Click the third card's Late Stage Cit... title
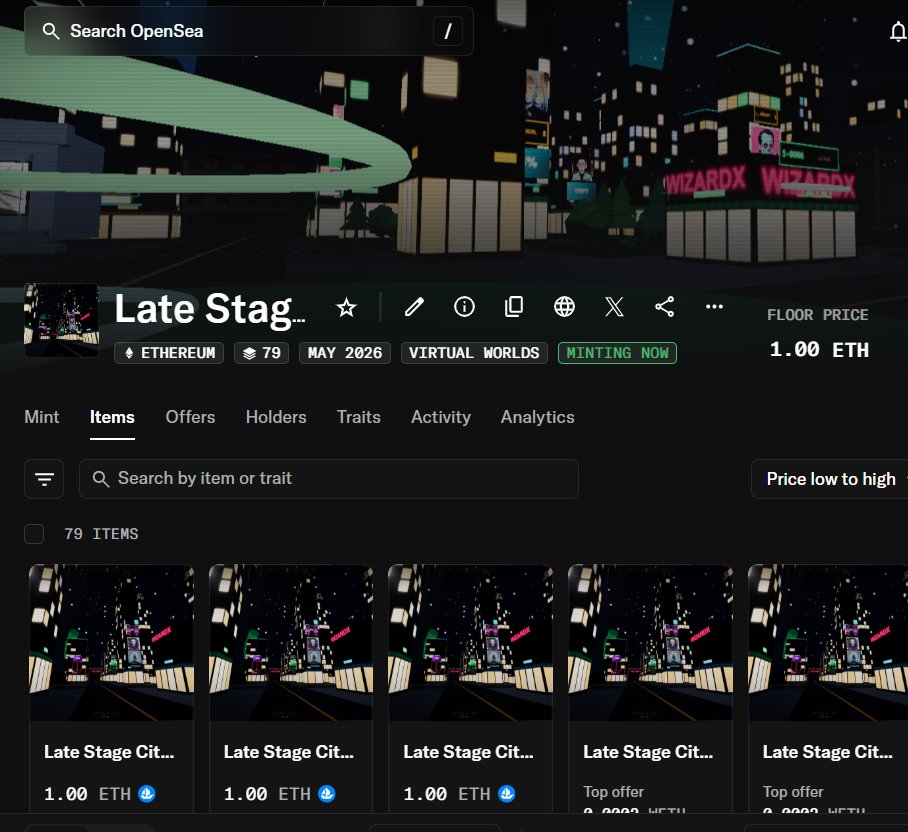 coord(468,752)
